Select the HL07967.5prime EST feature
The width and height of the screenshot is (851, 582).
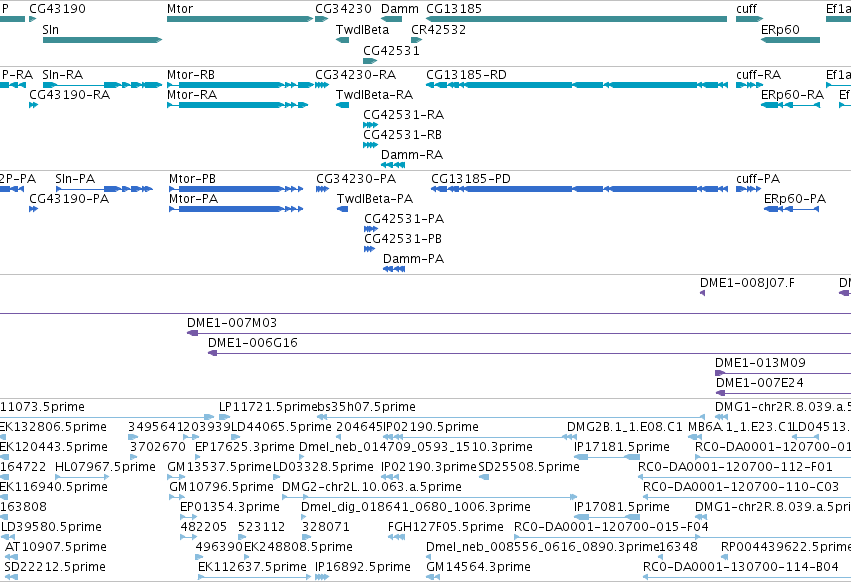(82, 477)
